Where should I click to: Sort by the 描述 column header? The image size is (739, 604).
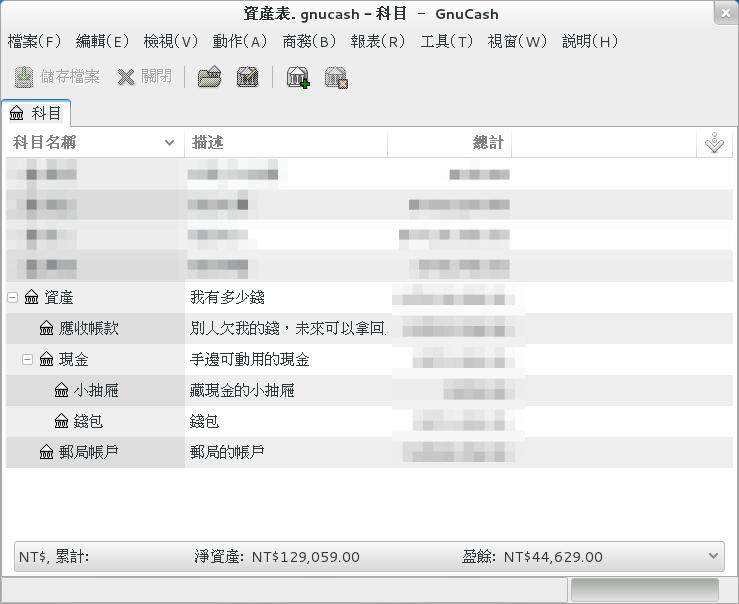tap(286, 142)
